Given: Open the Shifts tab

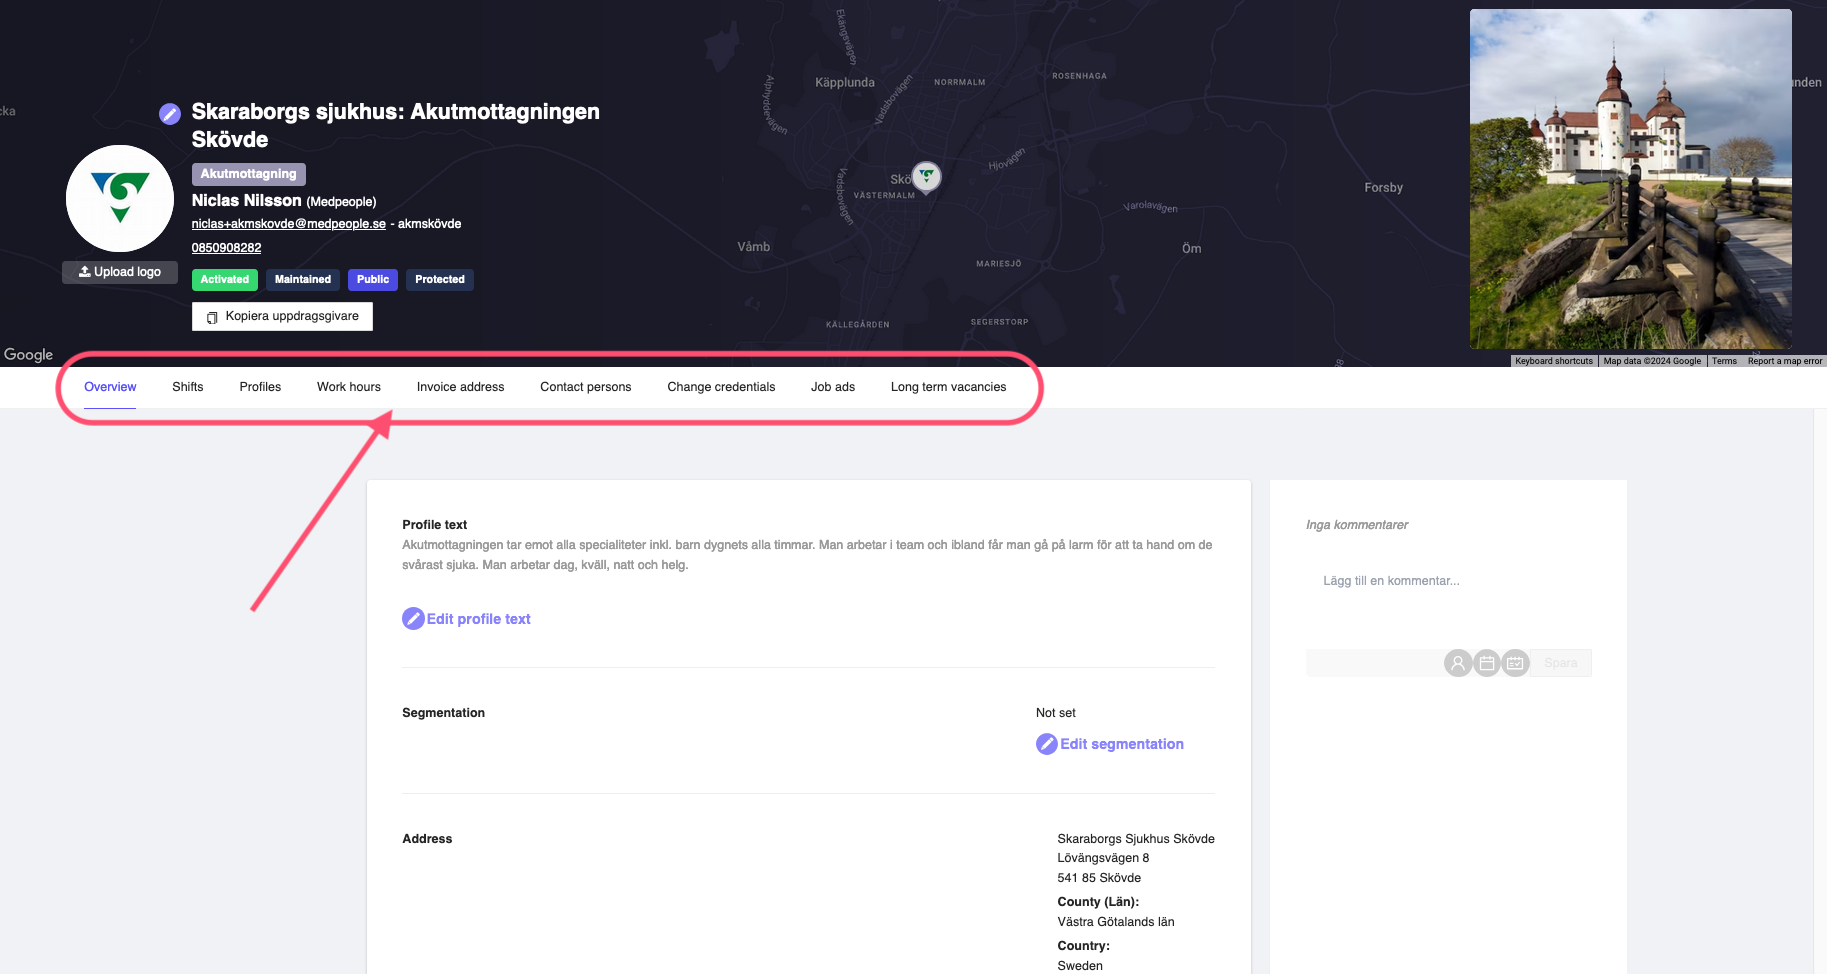Looking at the screenshot, I should (187, 387).
